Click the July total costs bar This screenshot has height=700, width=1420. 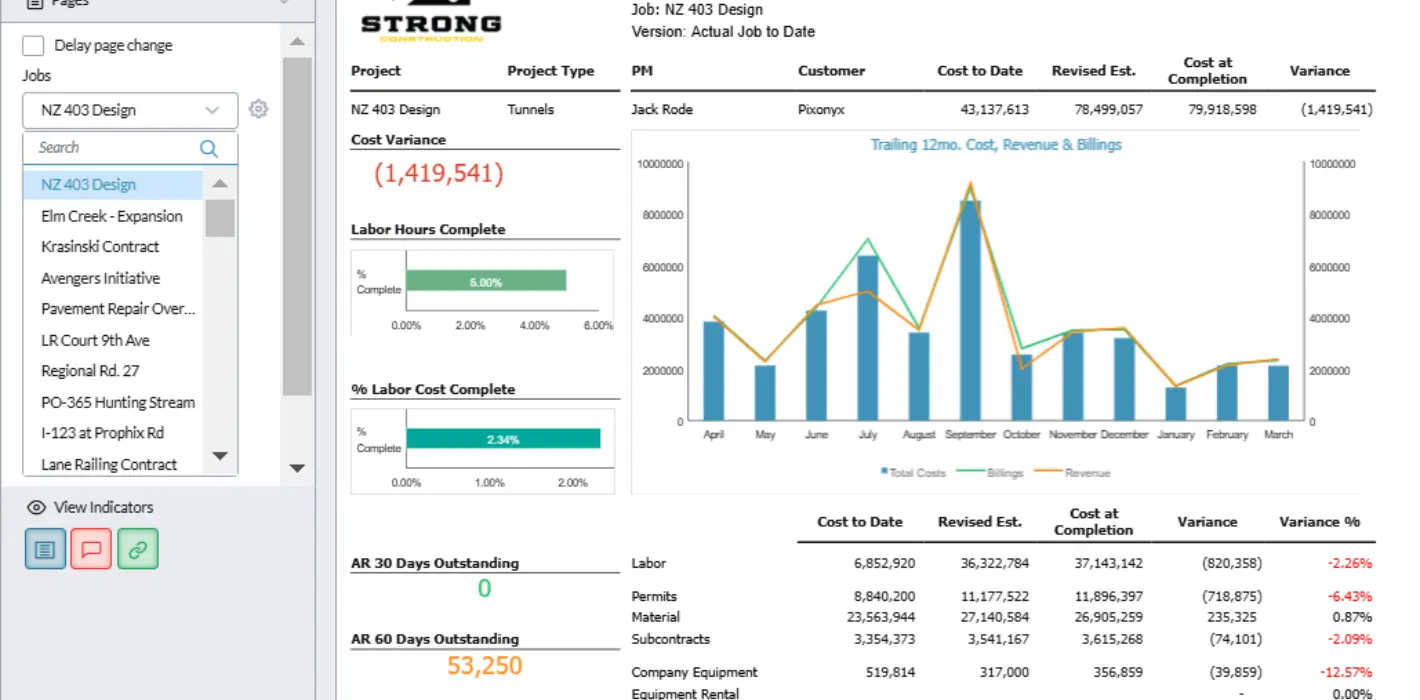click(868, 338)
